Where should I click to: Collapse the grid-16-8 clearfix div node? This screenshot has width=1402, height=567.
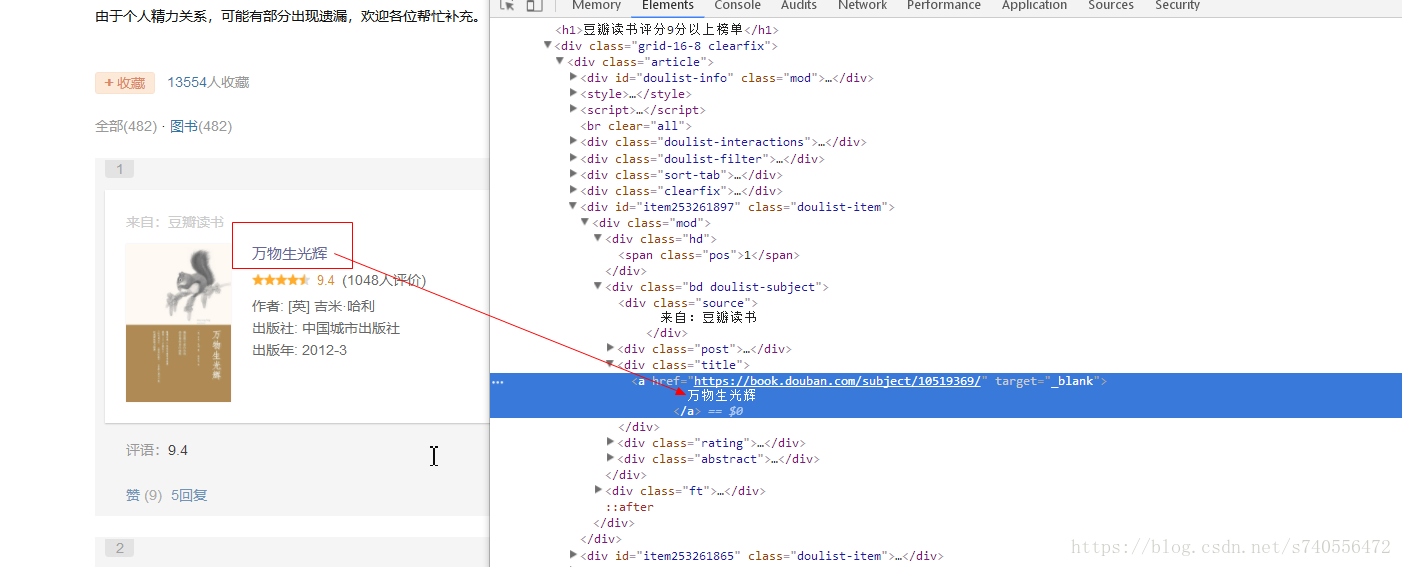[548, 46]
